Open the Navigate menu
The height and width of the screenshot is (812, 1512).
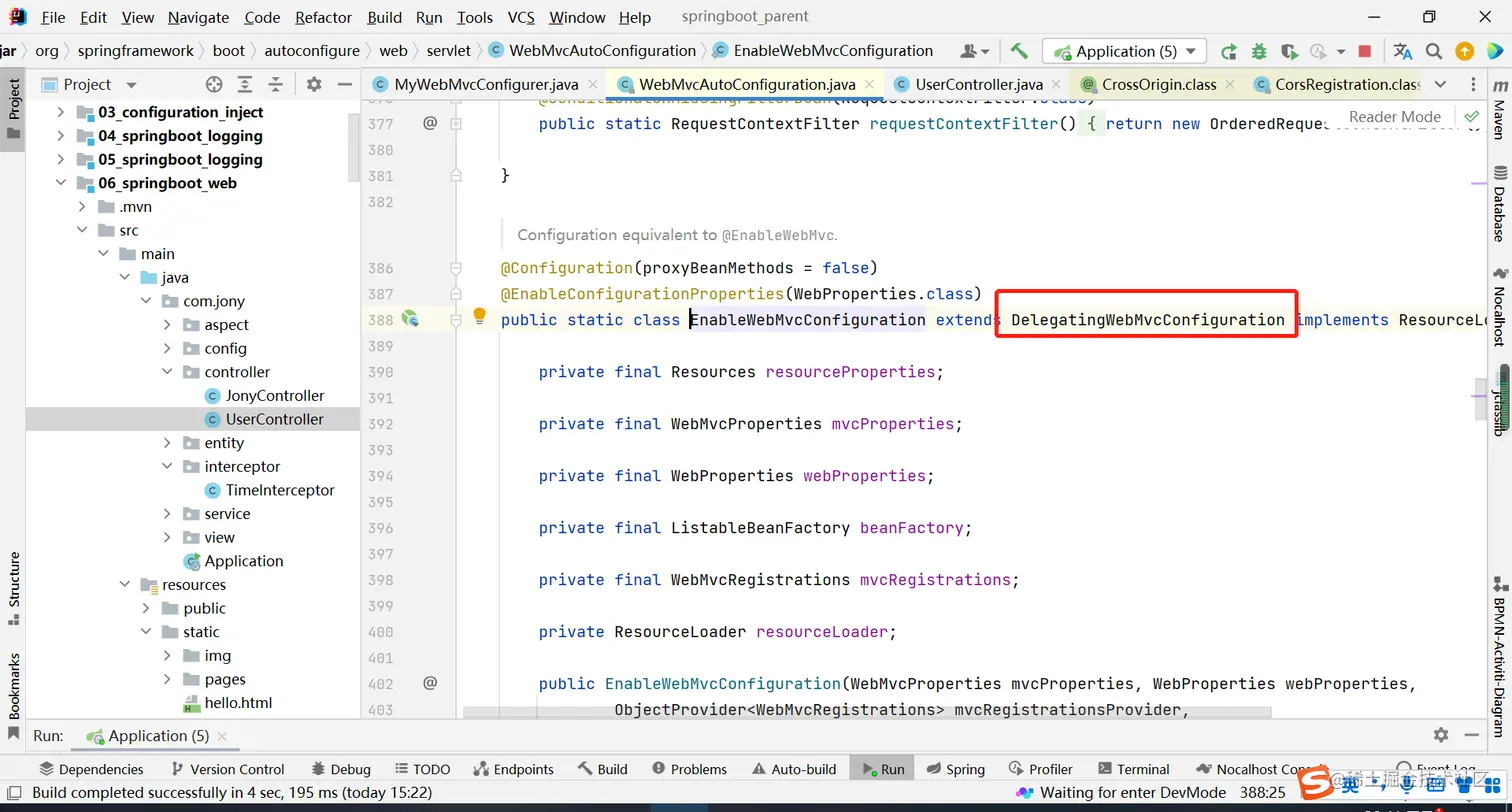[198, 17]
